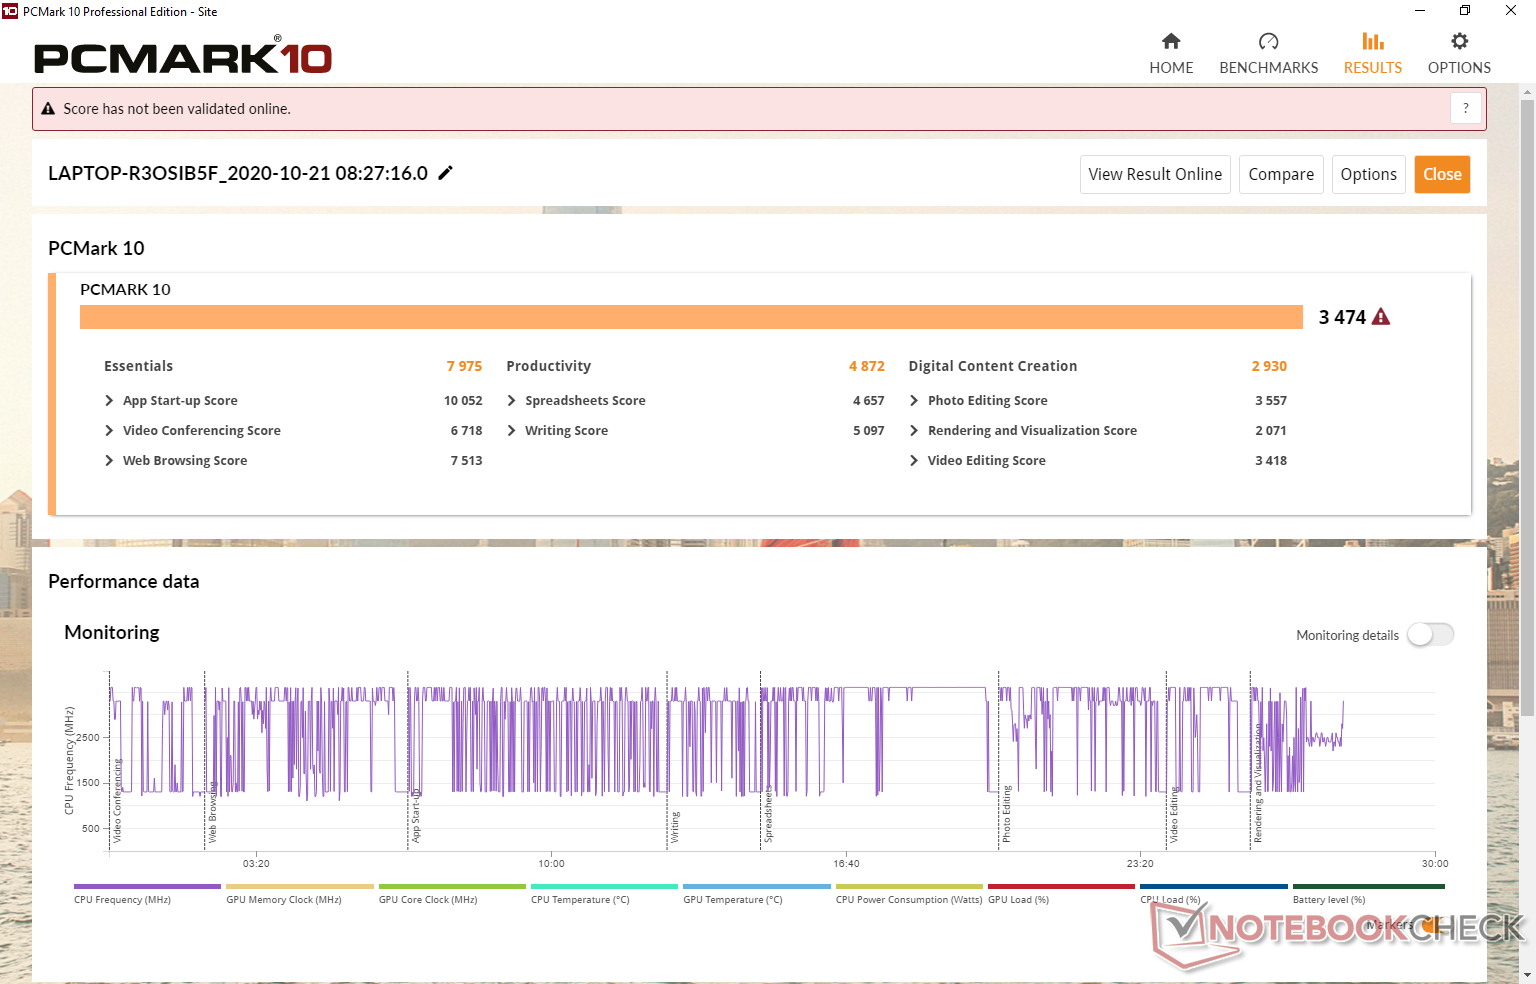Click the pencil icon to rename result
This screenshot has width=1536, height=984.
446,173
